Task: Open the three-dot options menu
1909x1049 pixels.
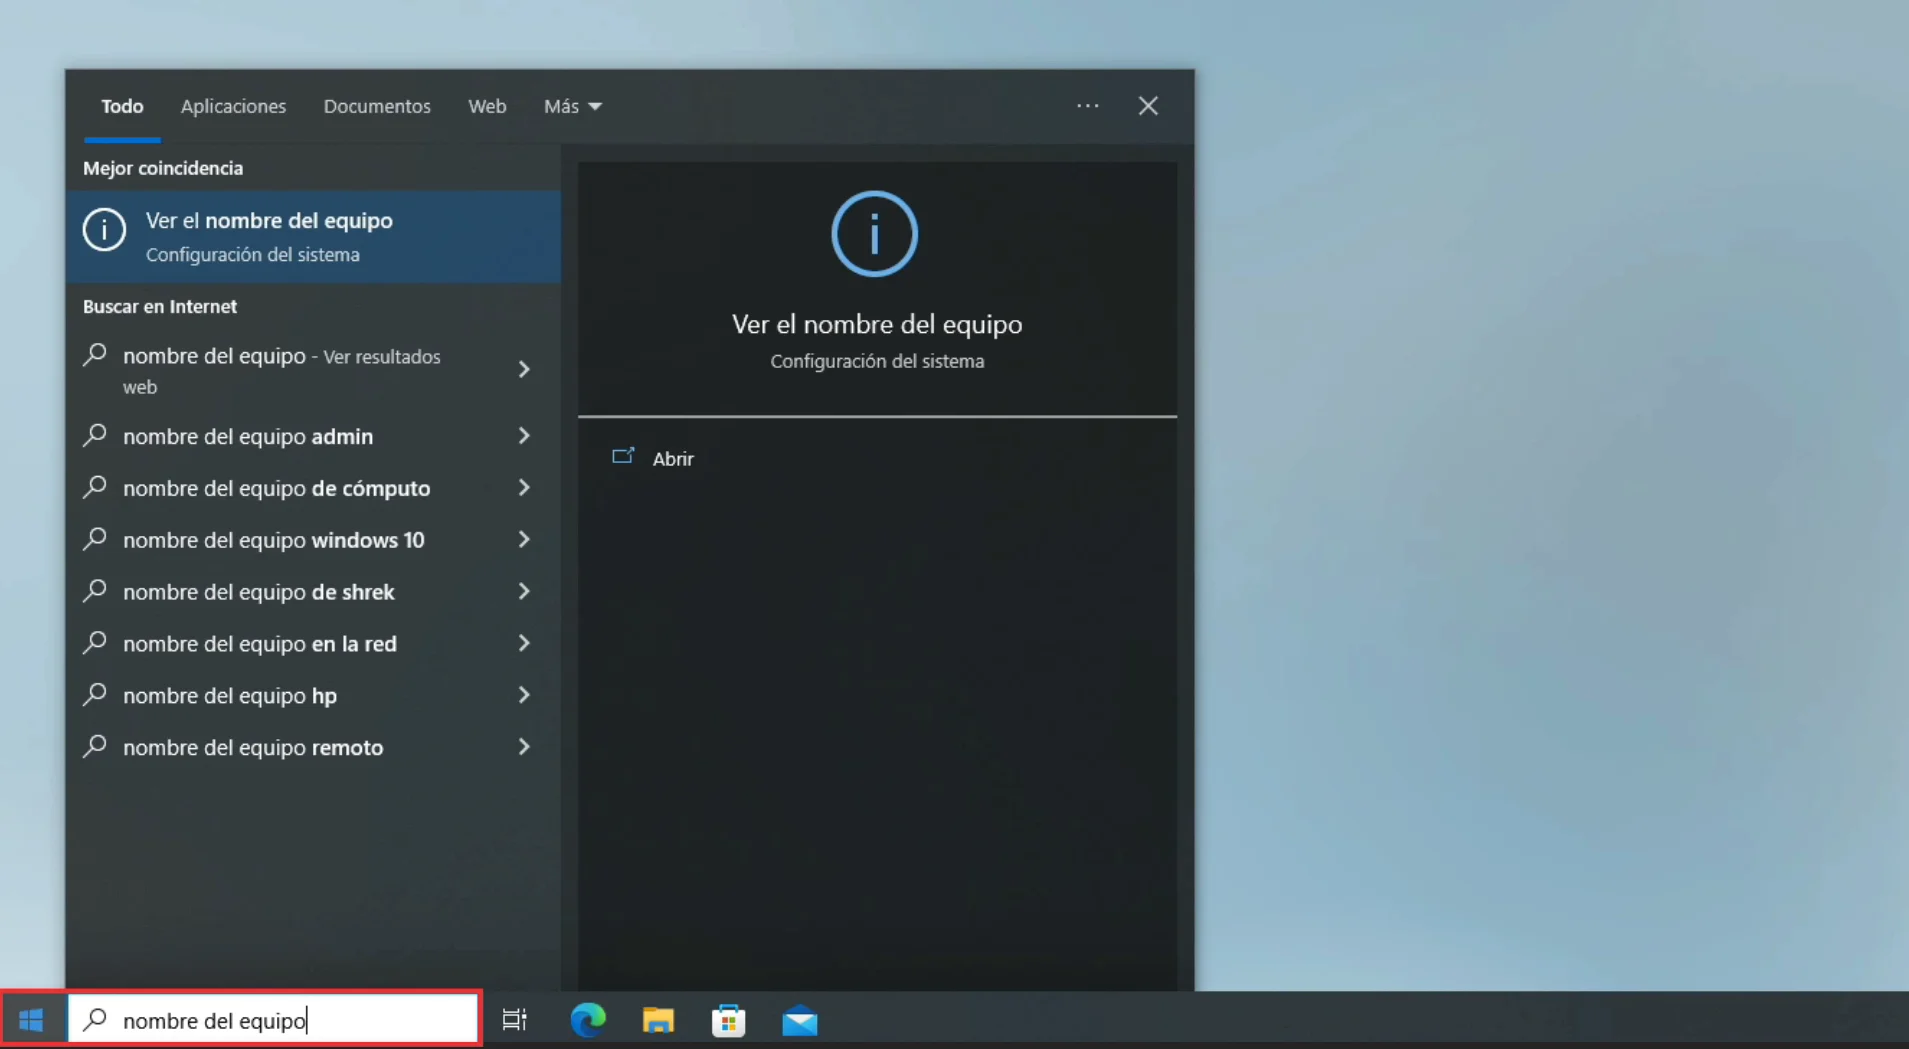Action: [x=1087, y=106]
